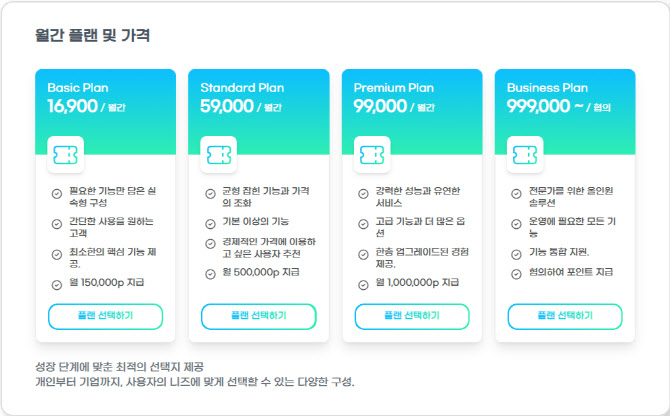Click the Standard Plan ticket icon

219,155
